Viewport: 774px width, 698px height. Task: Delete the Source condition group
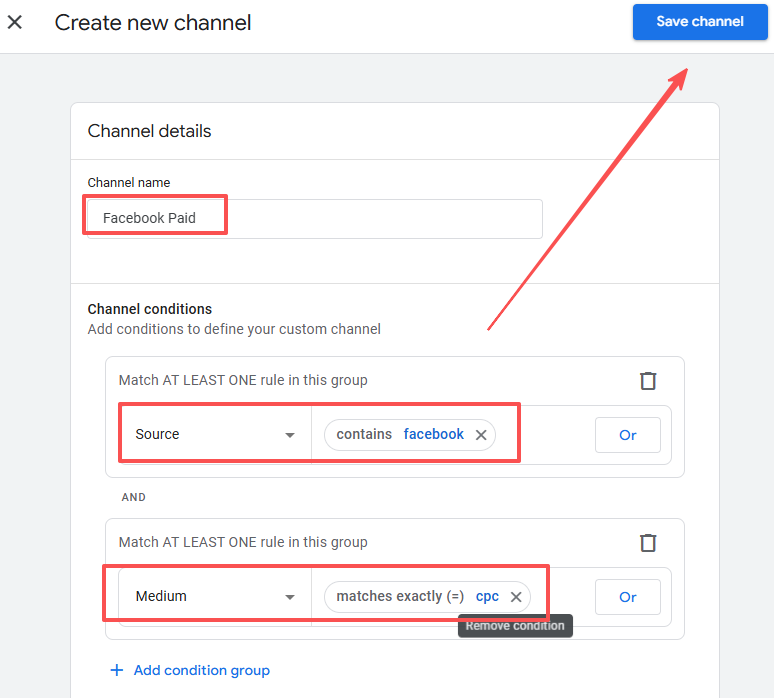pos(648,380)
